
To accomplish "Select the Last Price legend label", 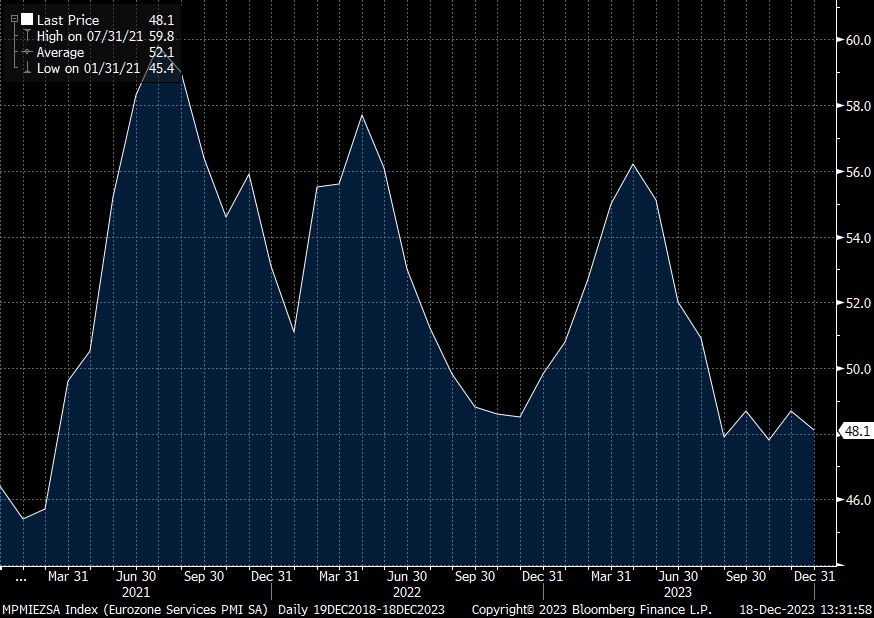I will pyautogui.click(x=68, y=20).
